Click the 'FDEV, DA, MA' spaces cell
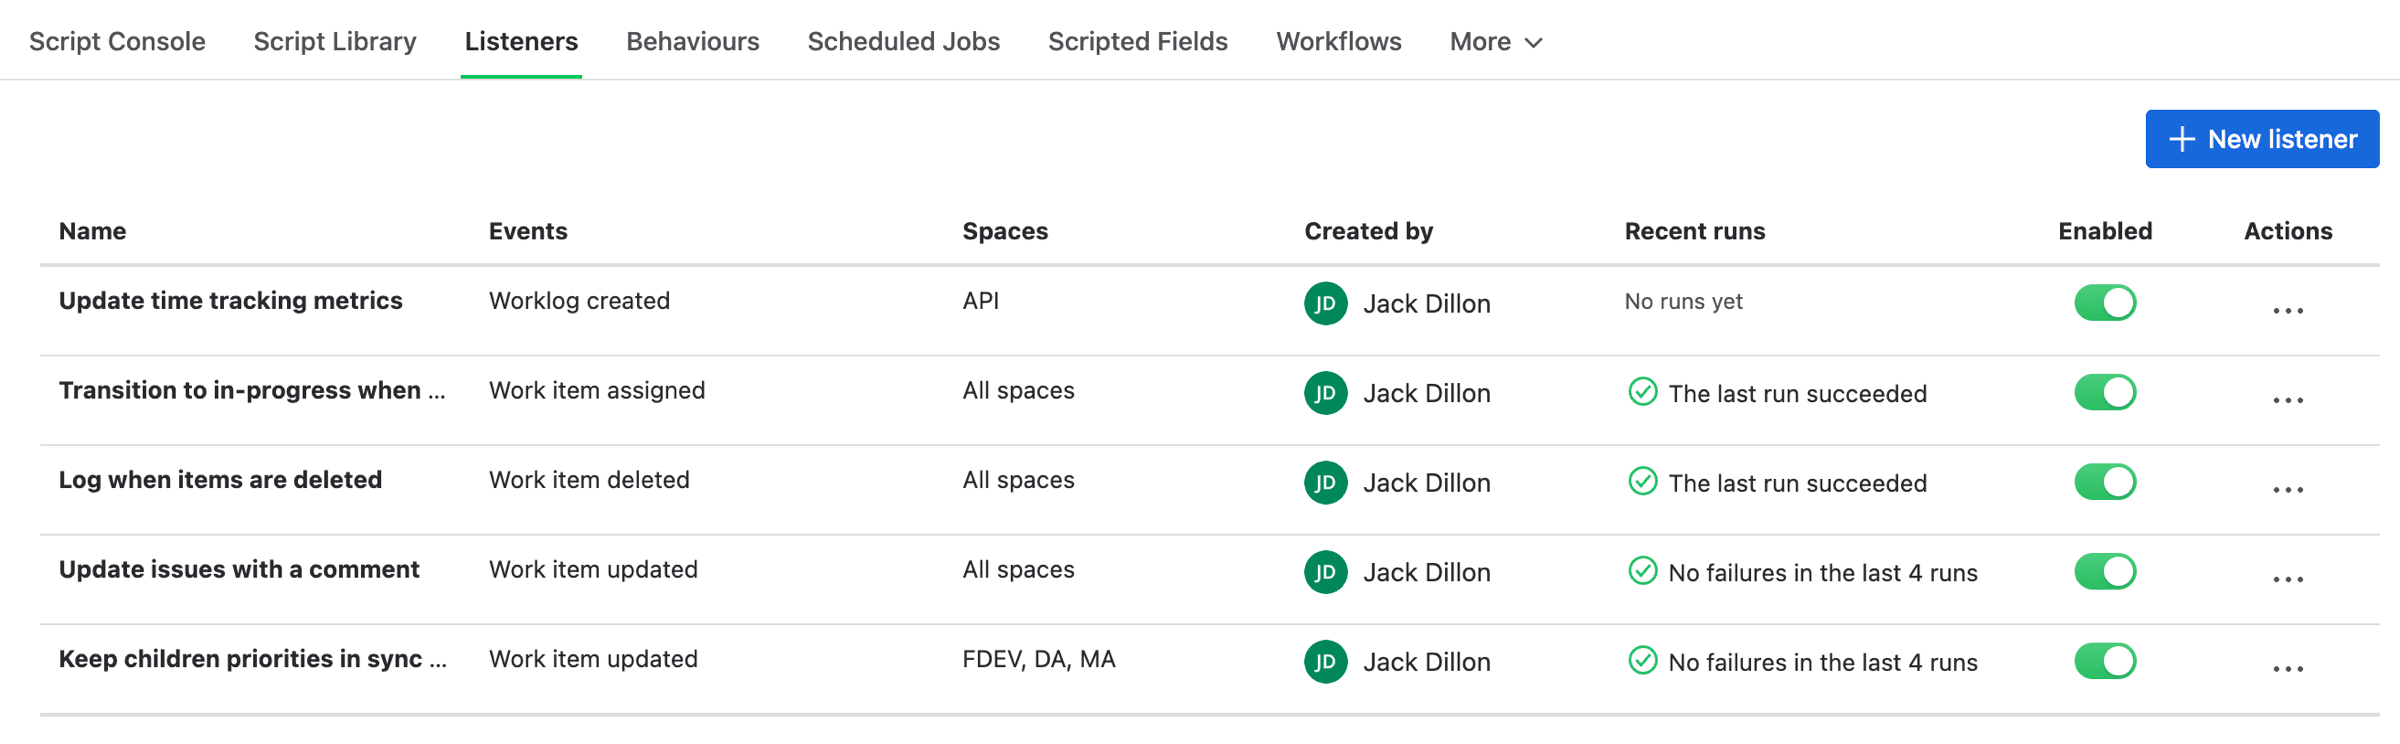Viewport: 2400px width, 744px height. point(1039,660)
